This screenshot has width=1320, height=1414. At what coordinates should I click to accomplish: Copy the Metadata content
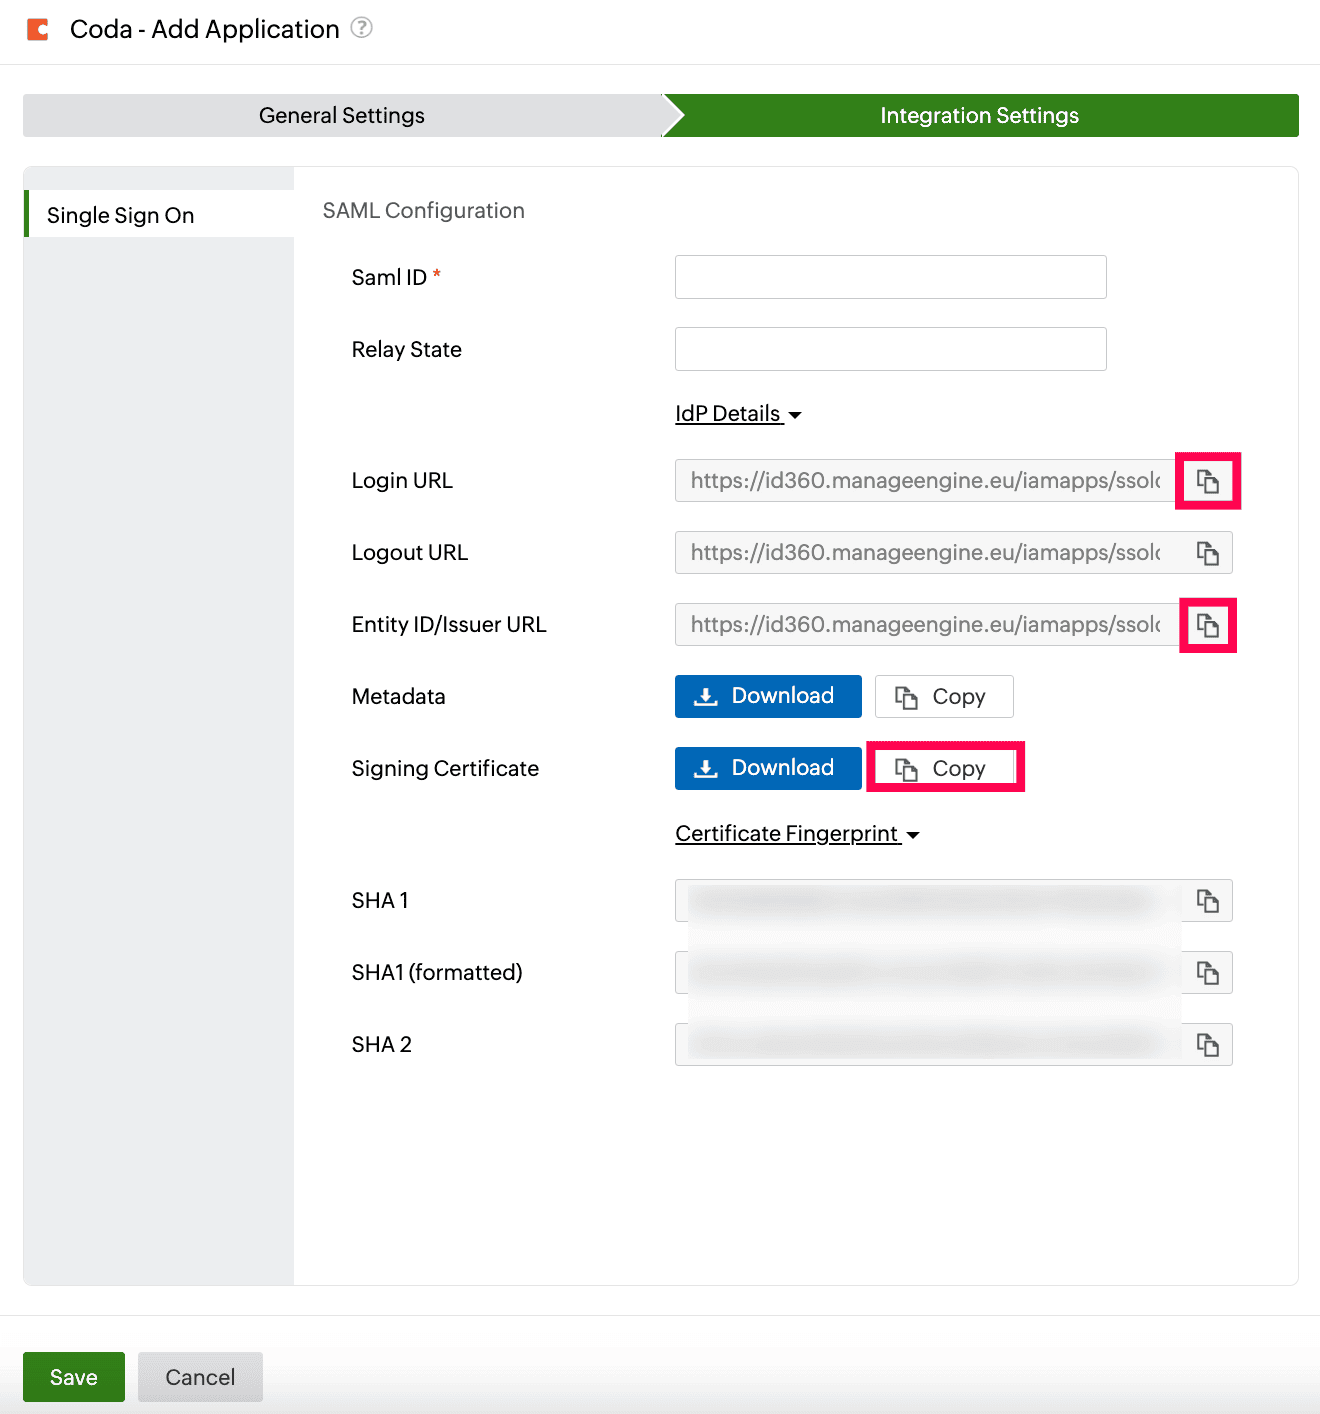tap(944, 696)
